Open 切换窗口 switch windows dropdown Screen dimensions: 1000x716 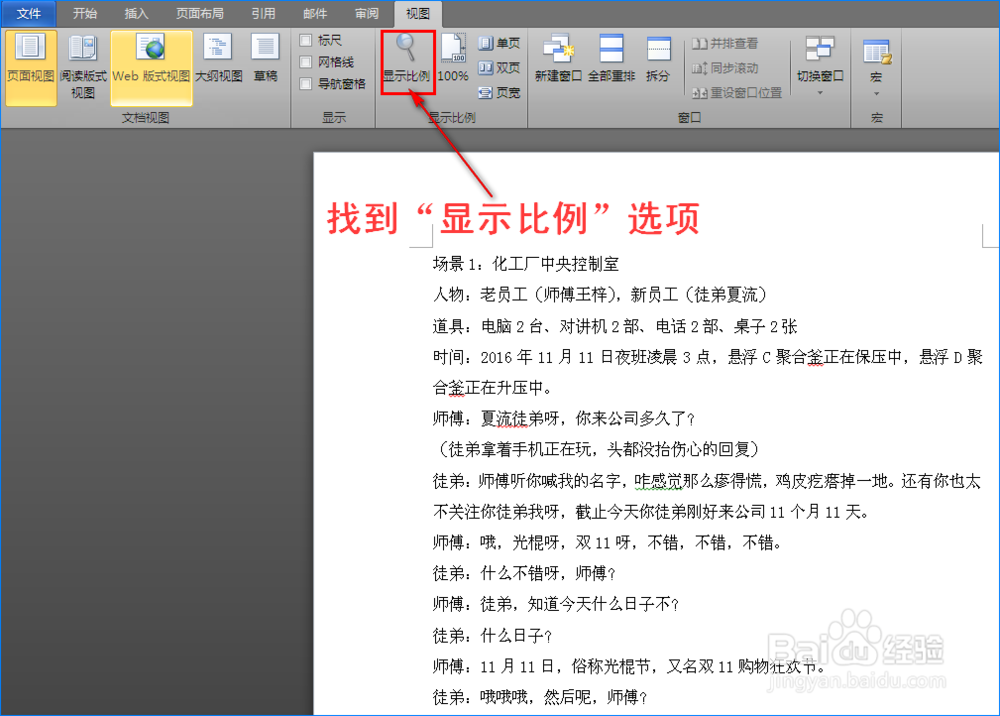click(820, 65)
